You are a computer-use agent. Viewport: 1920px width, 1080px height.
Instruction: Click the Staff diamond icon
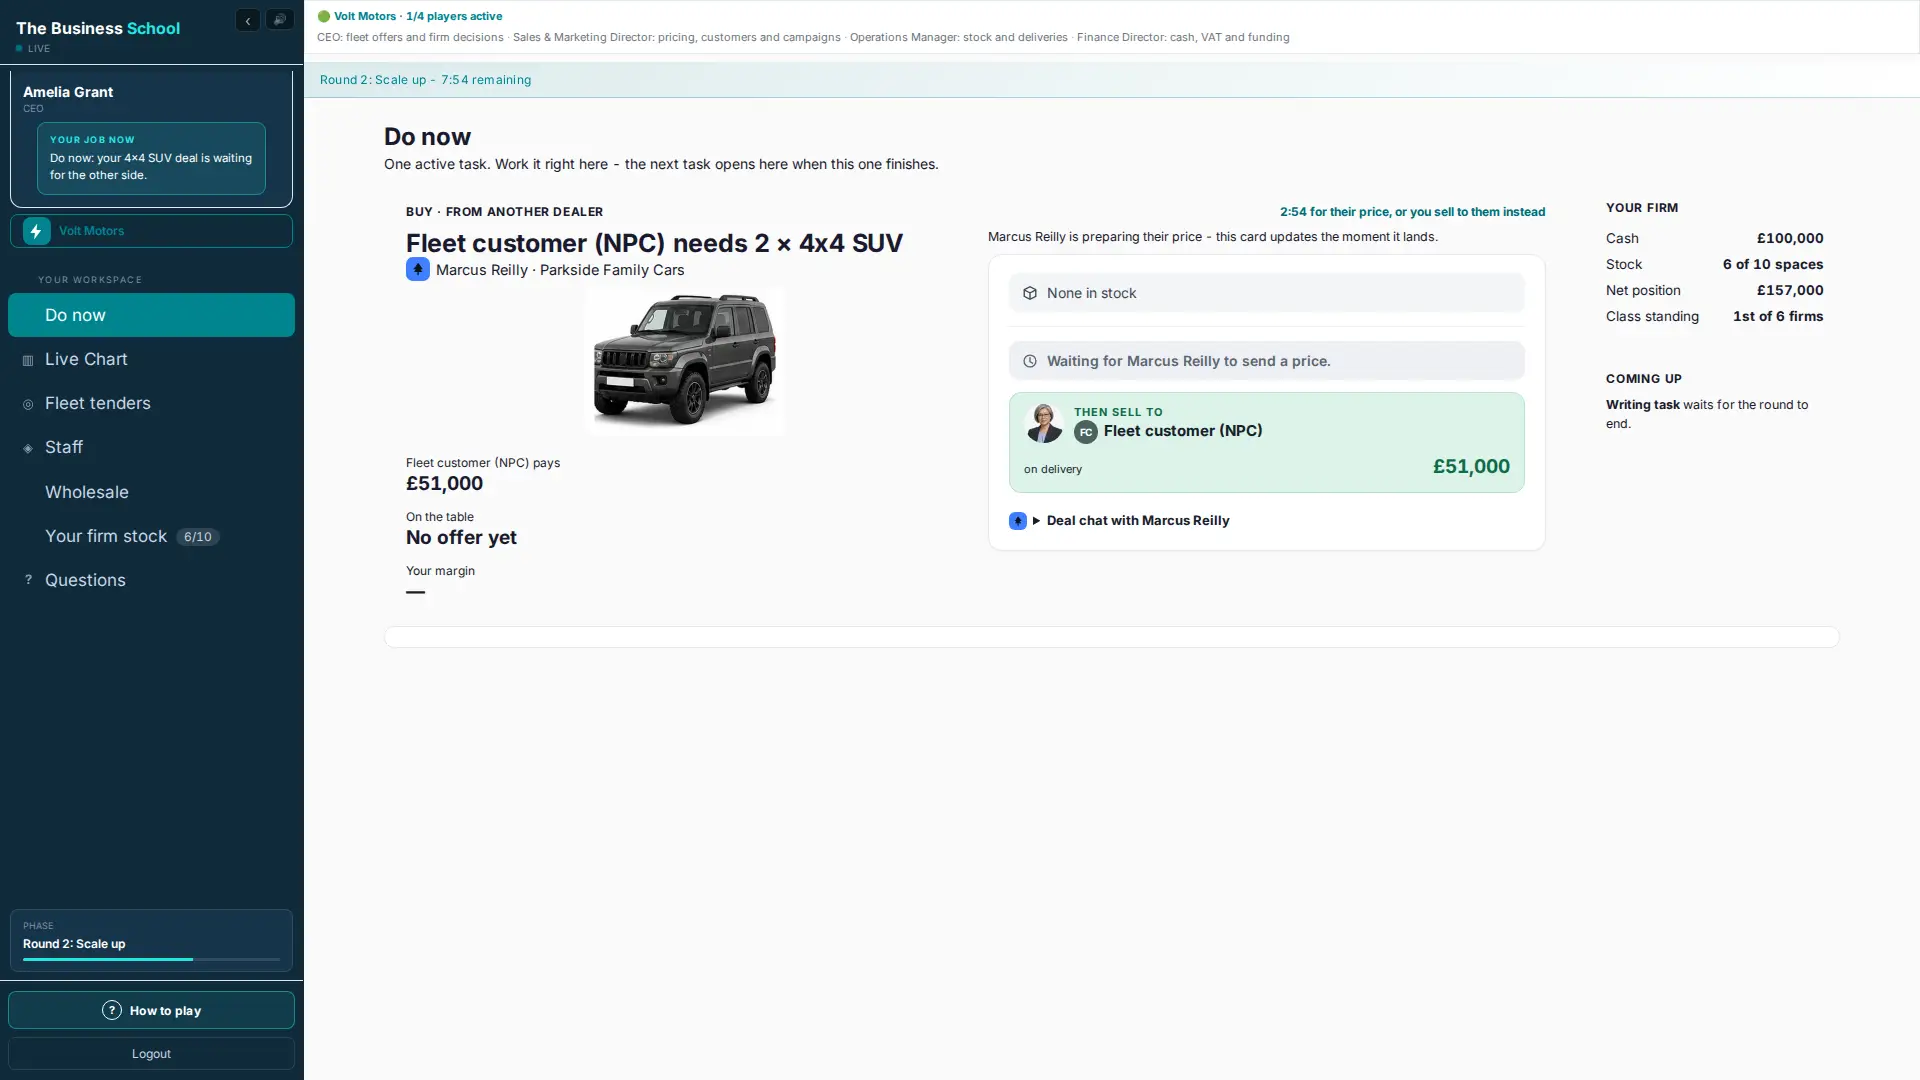pyautogui.click(x=28, y=448)
